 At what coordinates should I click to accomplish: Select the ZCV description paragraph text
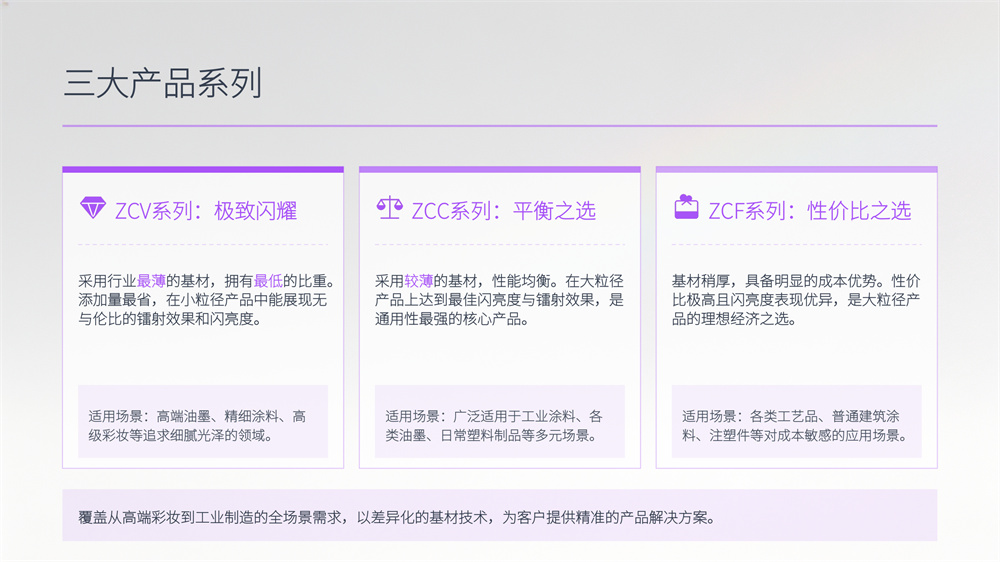click(207, 300)
